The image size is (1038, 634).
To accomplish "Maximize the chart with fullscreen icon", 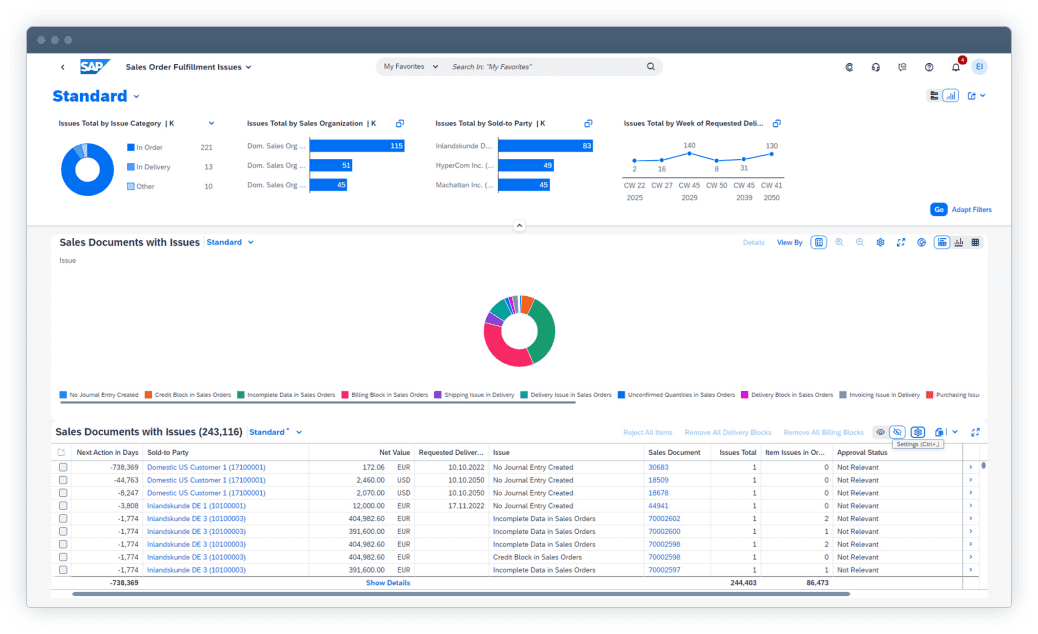I will (900, 242).
